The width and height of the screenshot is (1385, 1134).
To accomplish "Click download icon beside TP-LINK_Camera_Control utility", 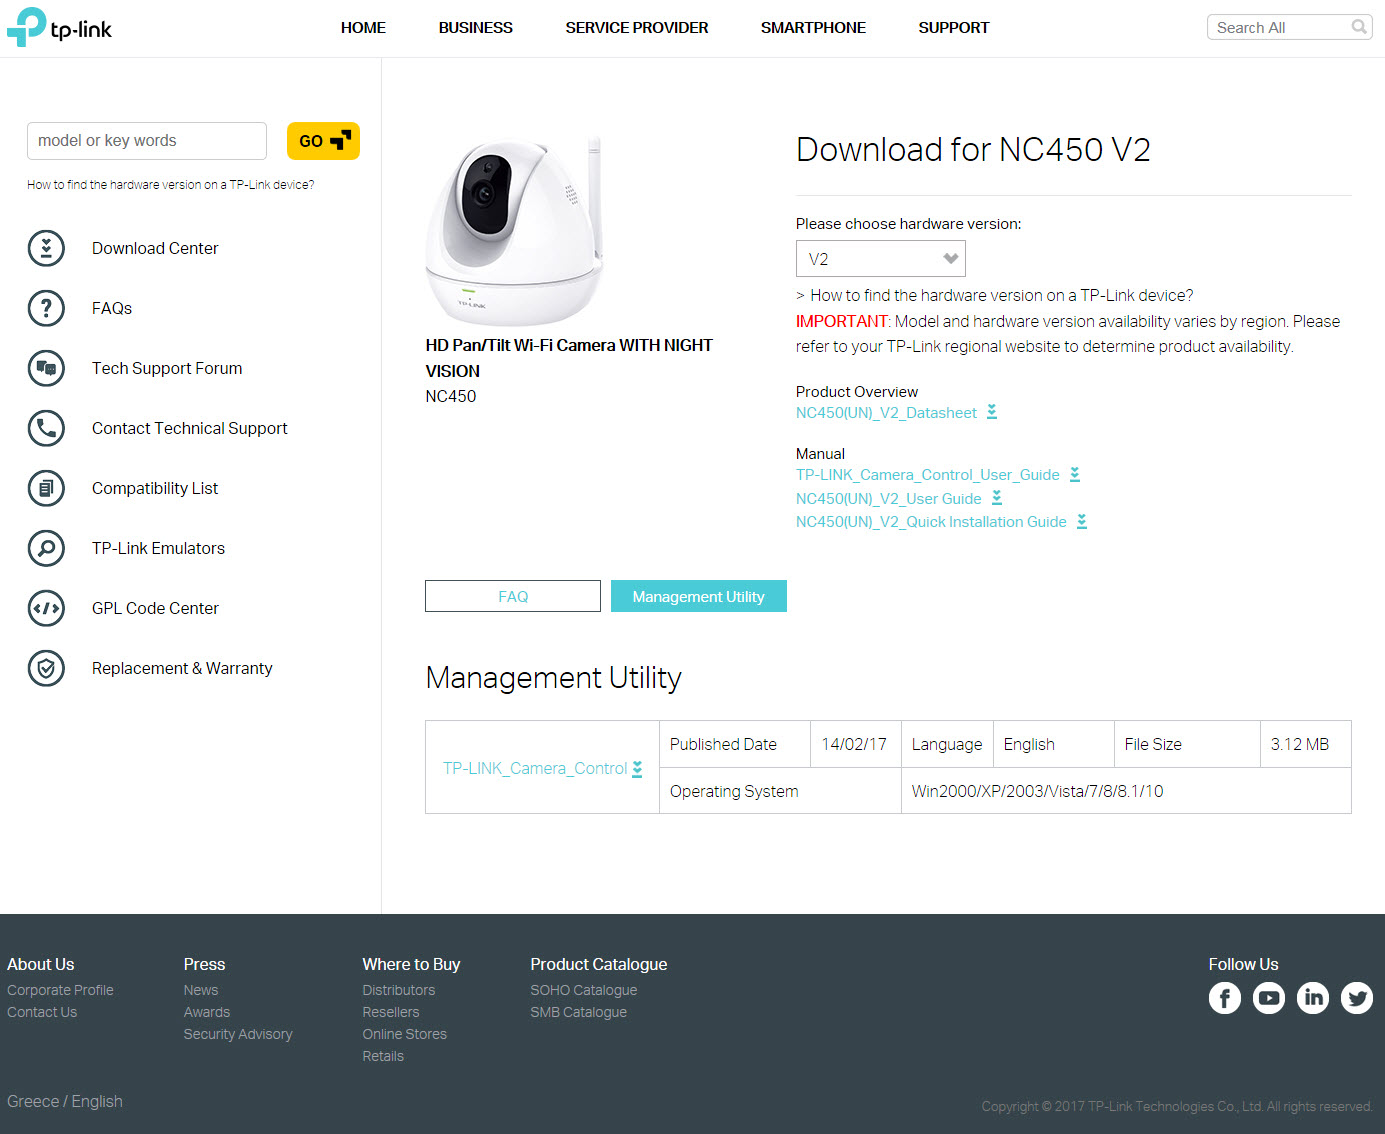I will [x=637, y=769].
